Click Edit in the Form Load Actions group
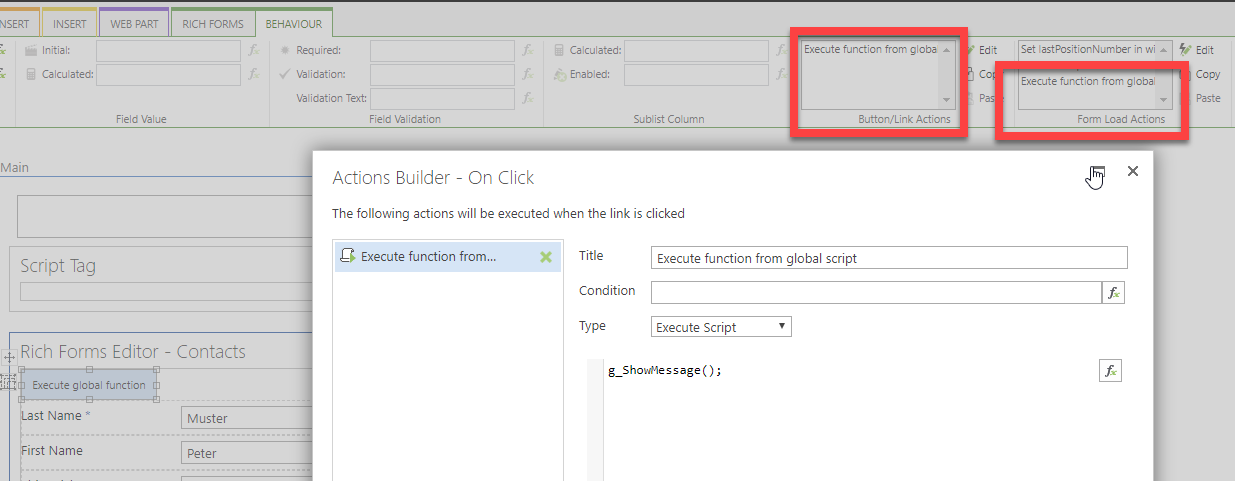The height and width of the screenshot is (481, 1235). coord(1197,50)
